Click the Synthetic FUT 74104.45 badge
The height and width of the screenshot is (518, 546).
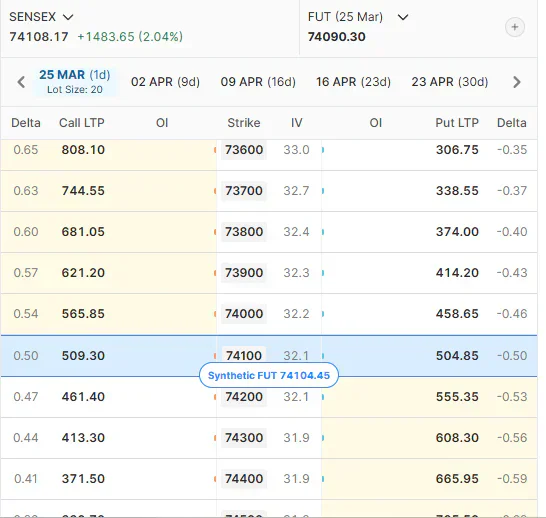tap(269, 375)
